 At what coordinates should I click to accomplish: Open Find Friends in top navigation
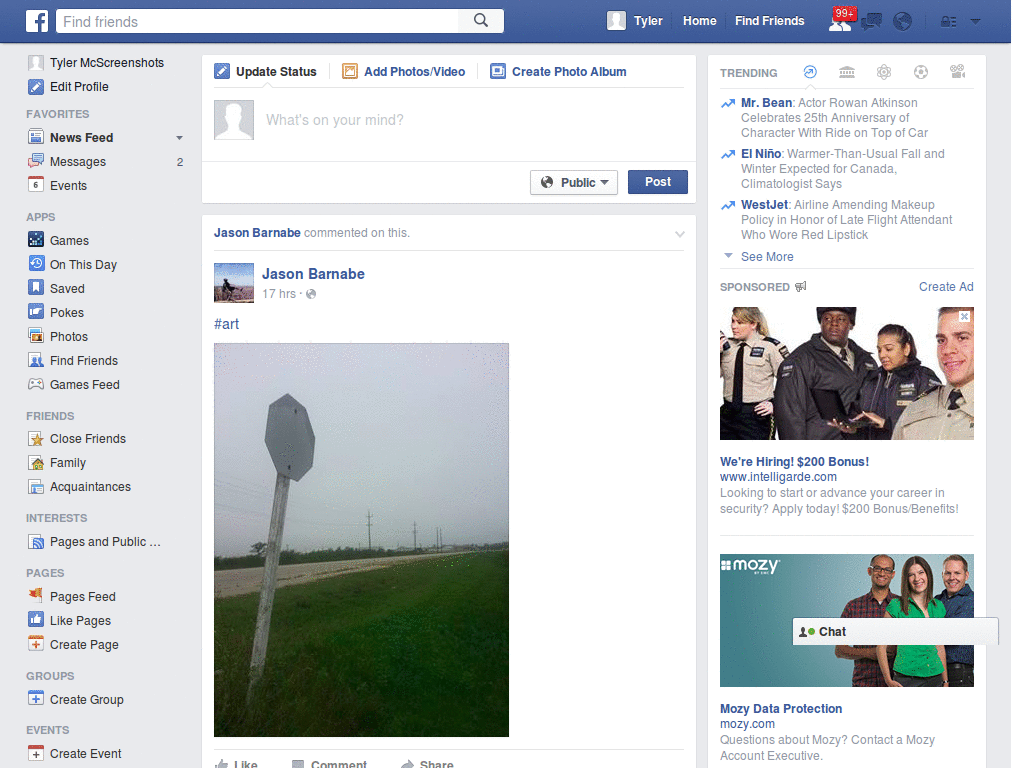[x=769, y=21]
